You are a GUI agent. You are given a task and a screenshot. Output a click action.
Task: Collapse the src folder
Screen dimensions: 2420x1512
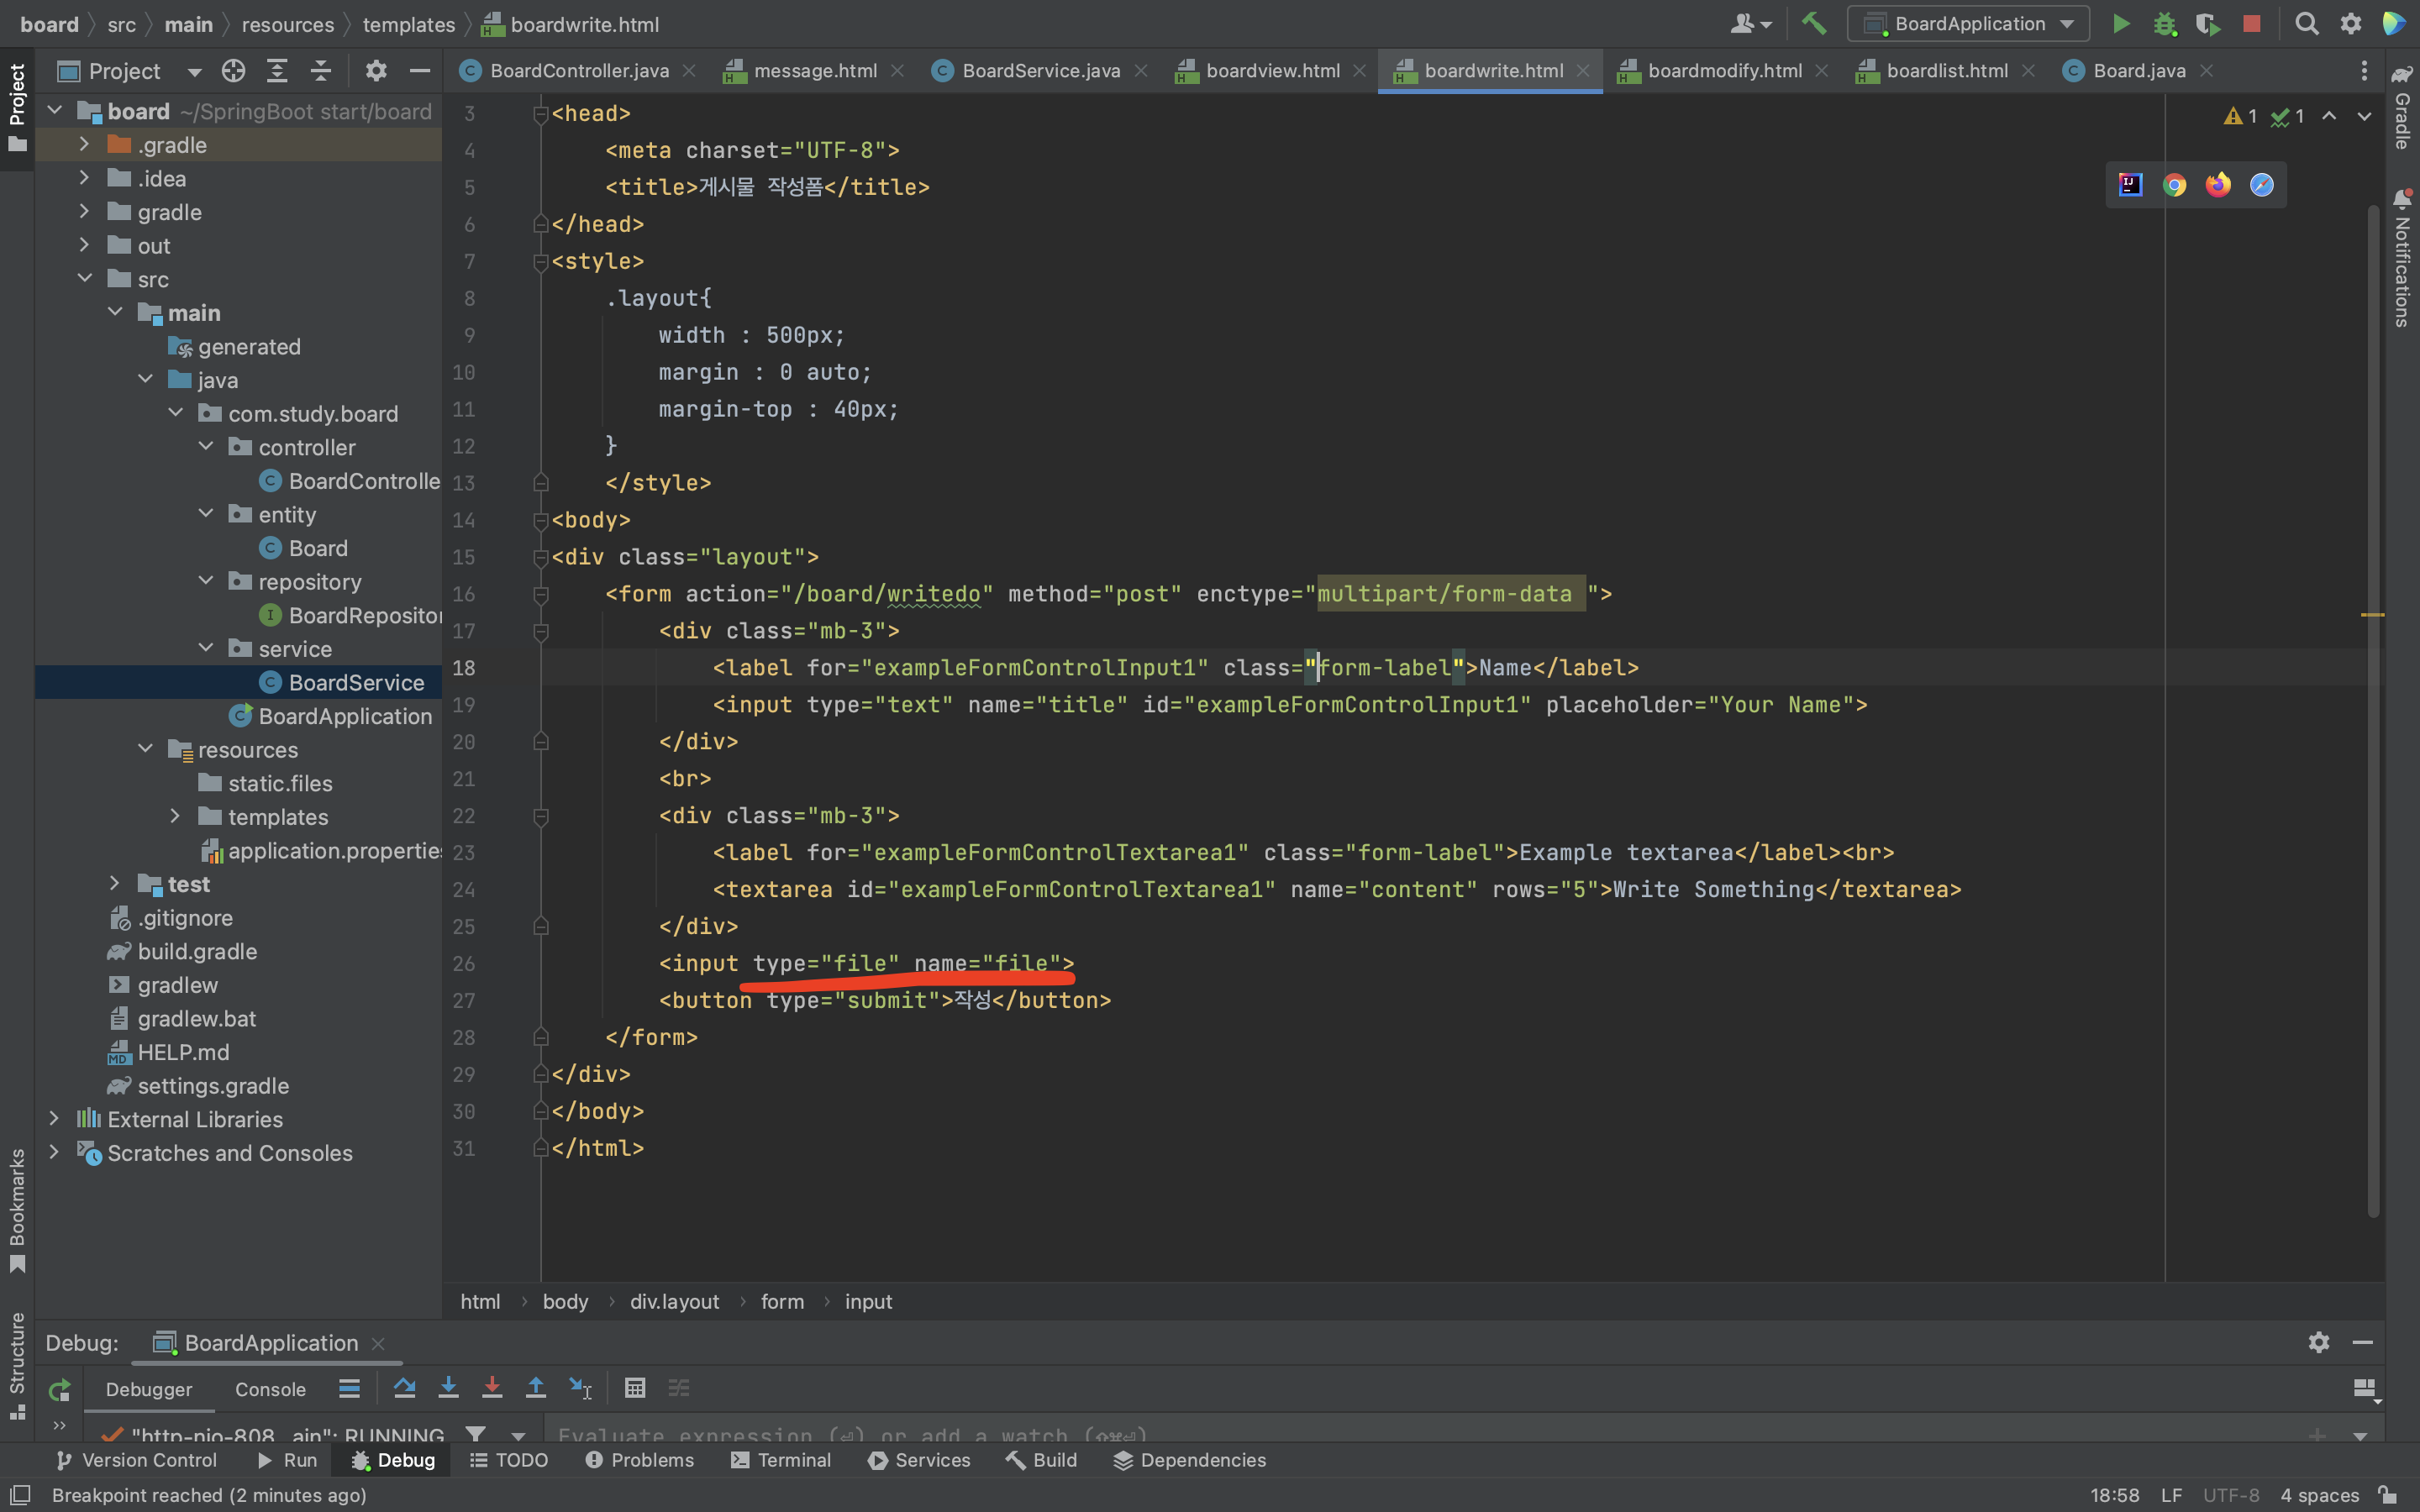click(85, 279)
